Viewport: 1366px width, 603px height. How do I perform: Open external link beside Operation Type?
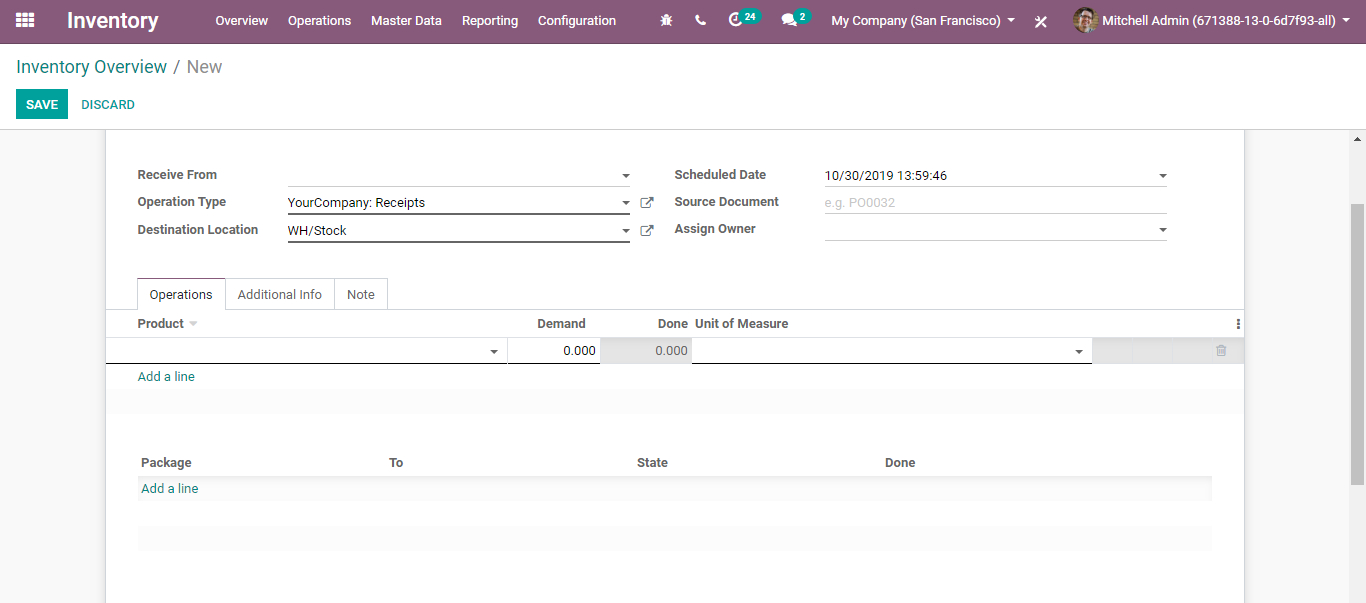[x=647, y=203]
